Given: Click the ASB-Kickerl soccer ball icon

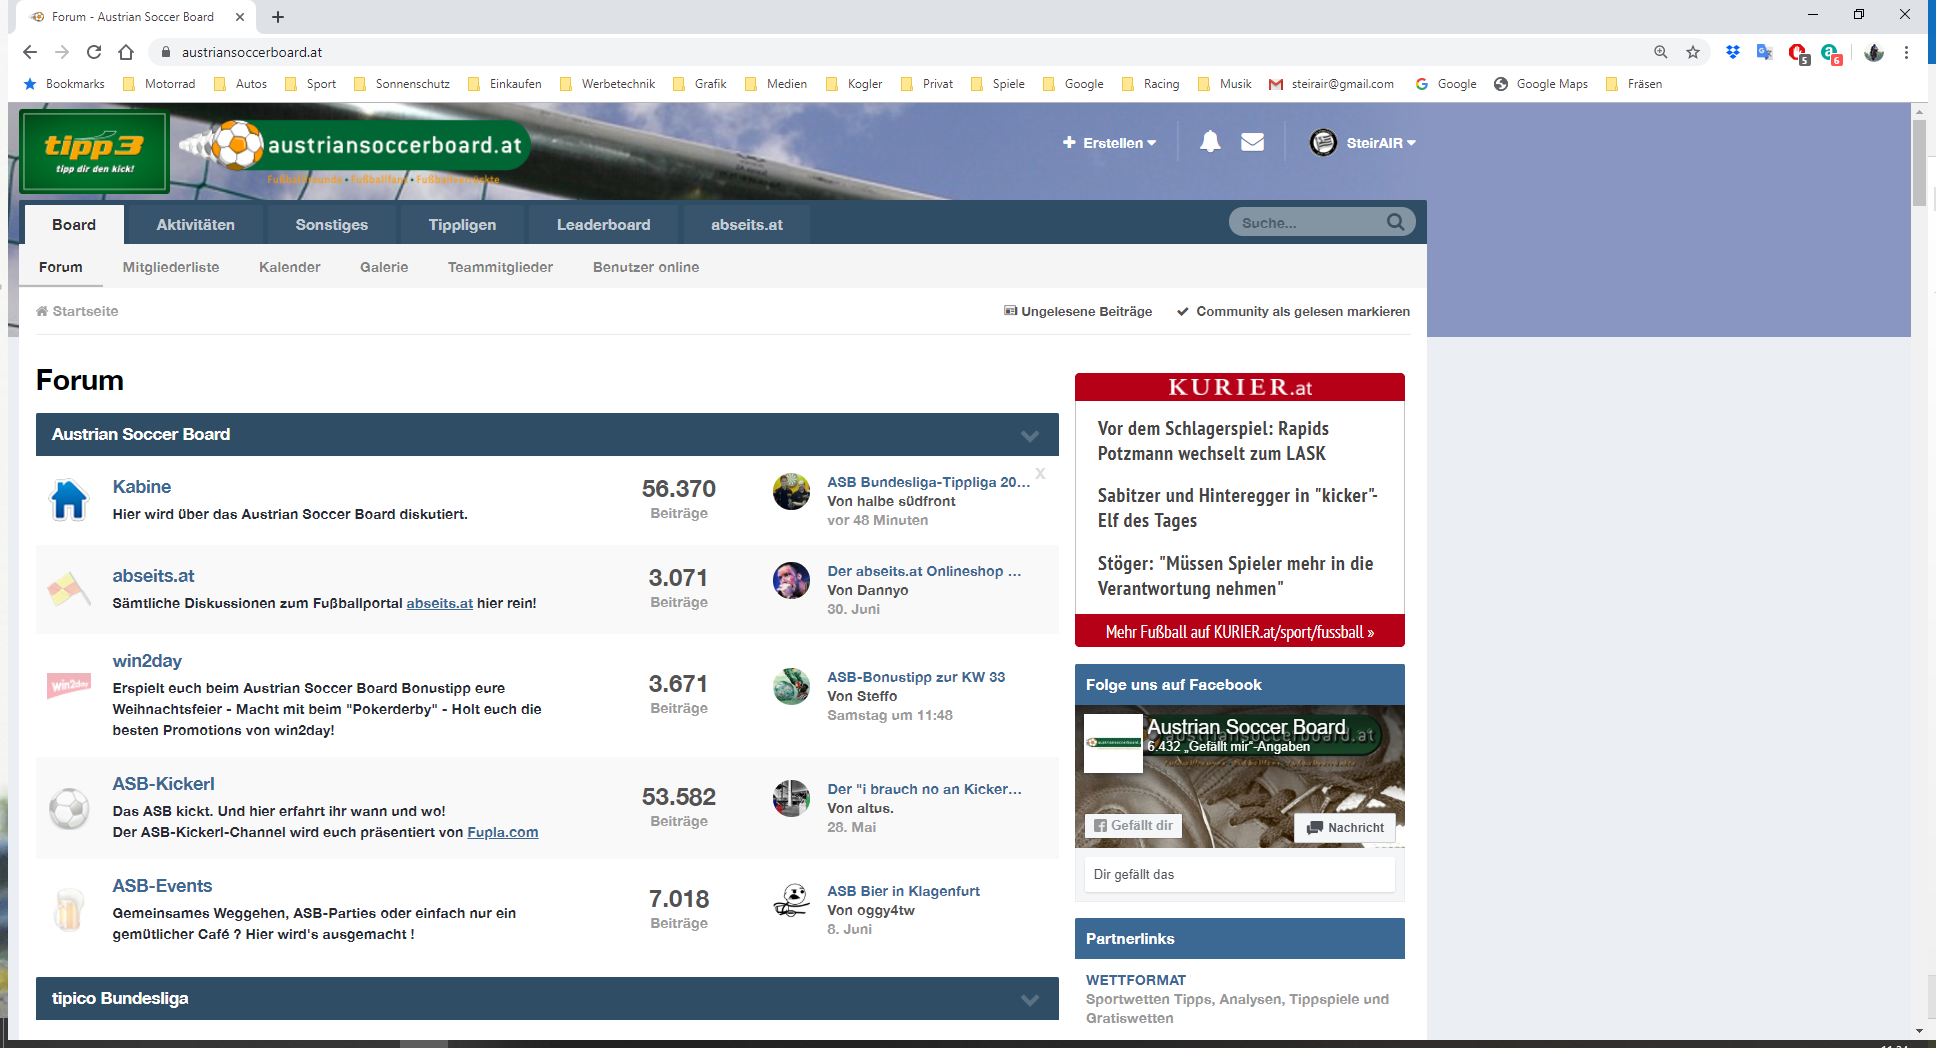Looking at the screenshot, I should click(x=69, y=808).
